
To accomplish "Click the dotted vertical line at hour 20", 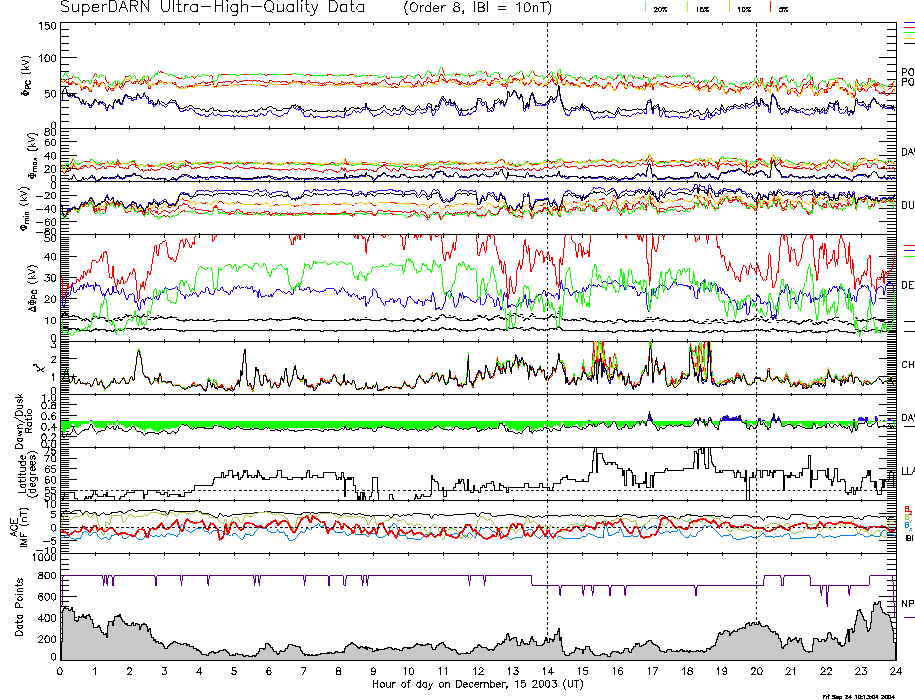I will 756,300.
